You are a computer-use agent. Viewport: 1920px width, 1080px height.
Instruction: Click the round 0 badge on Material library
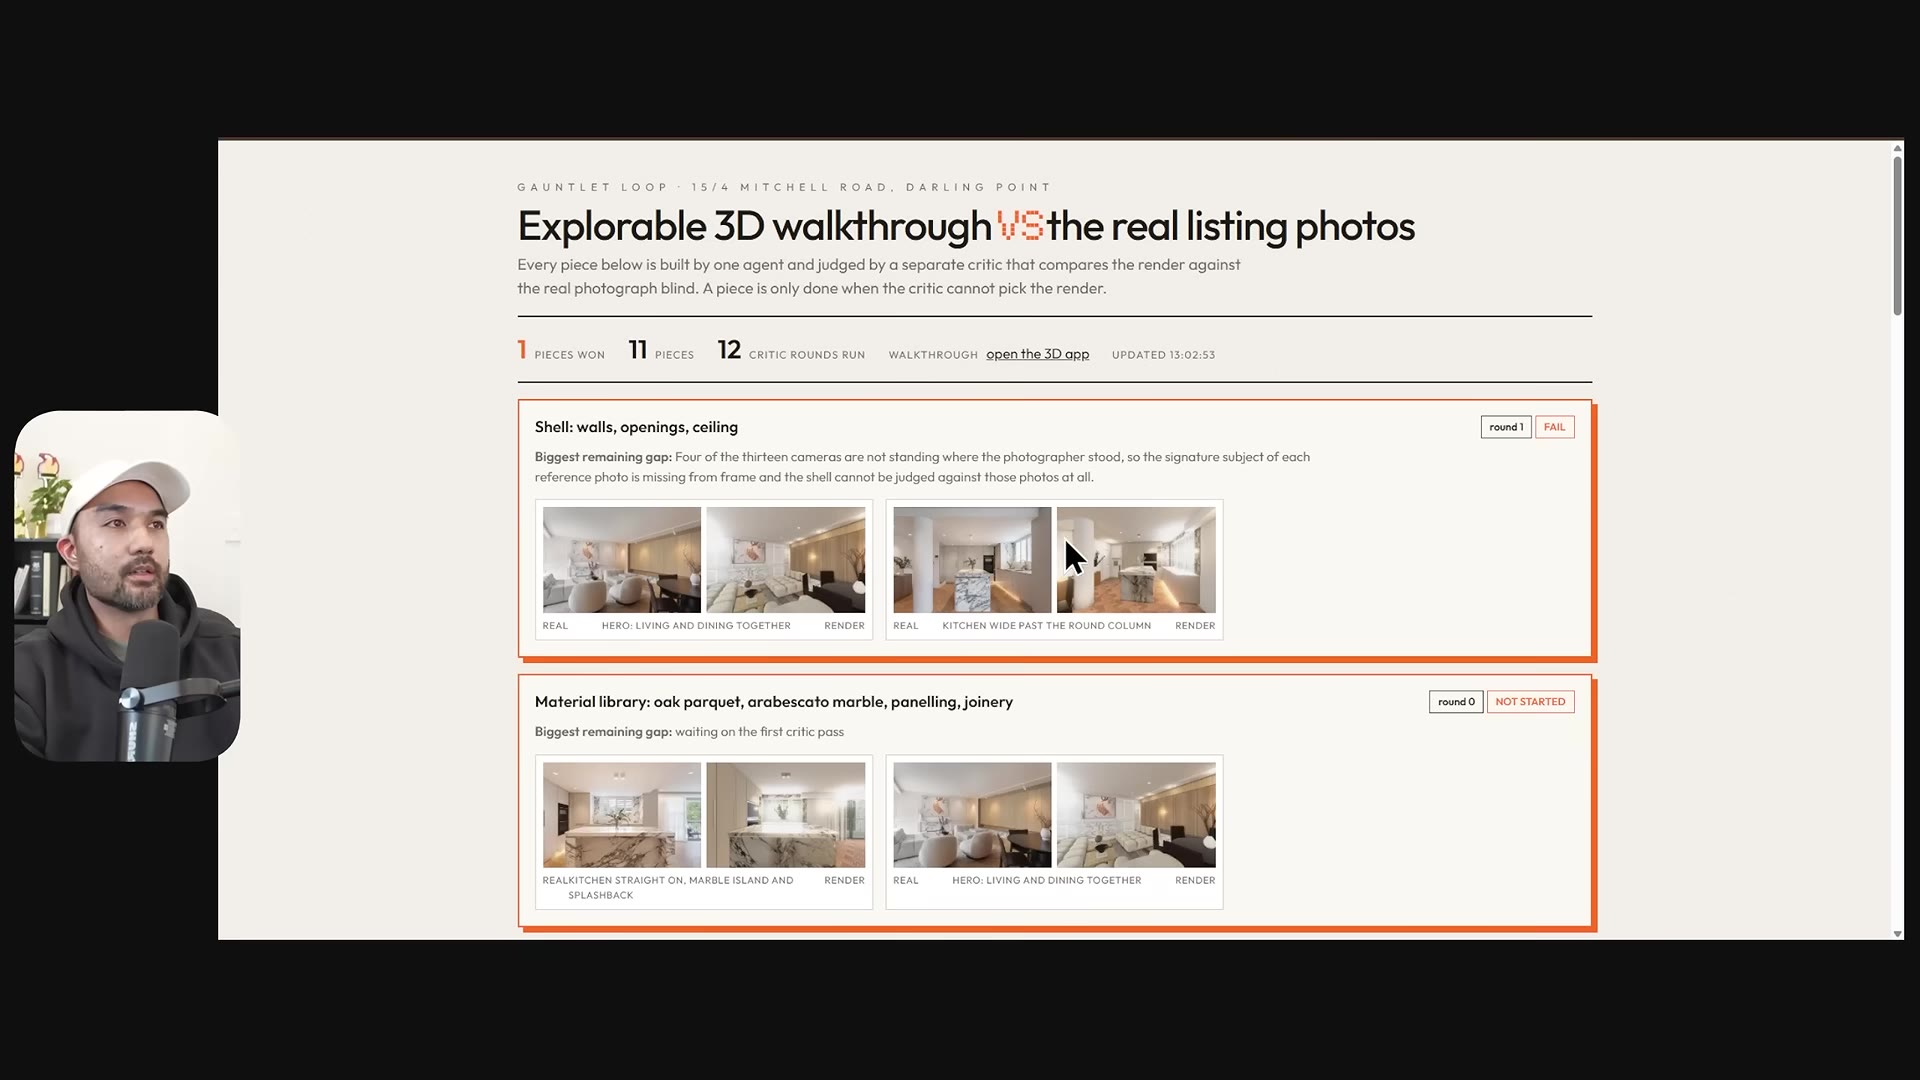1456,702
